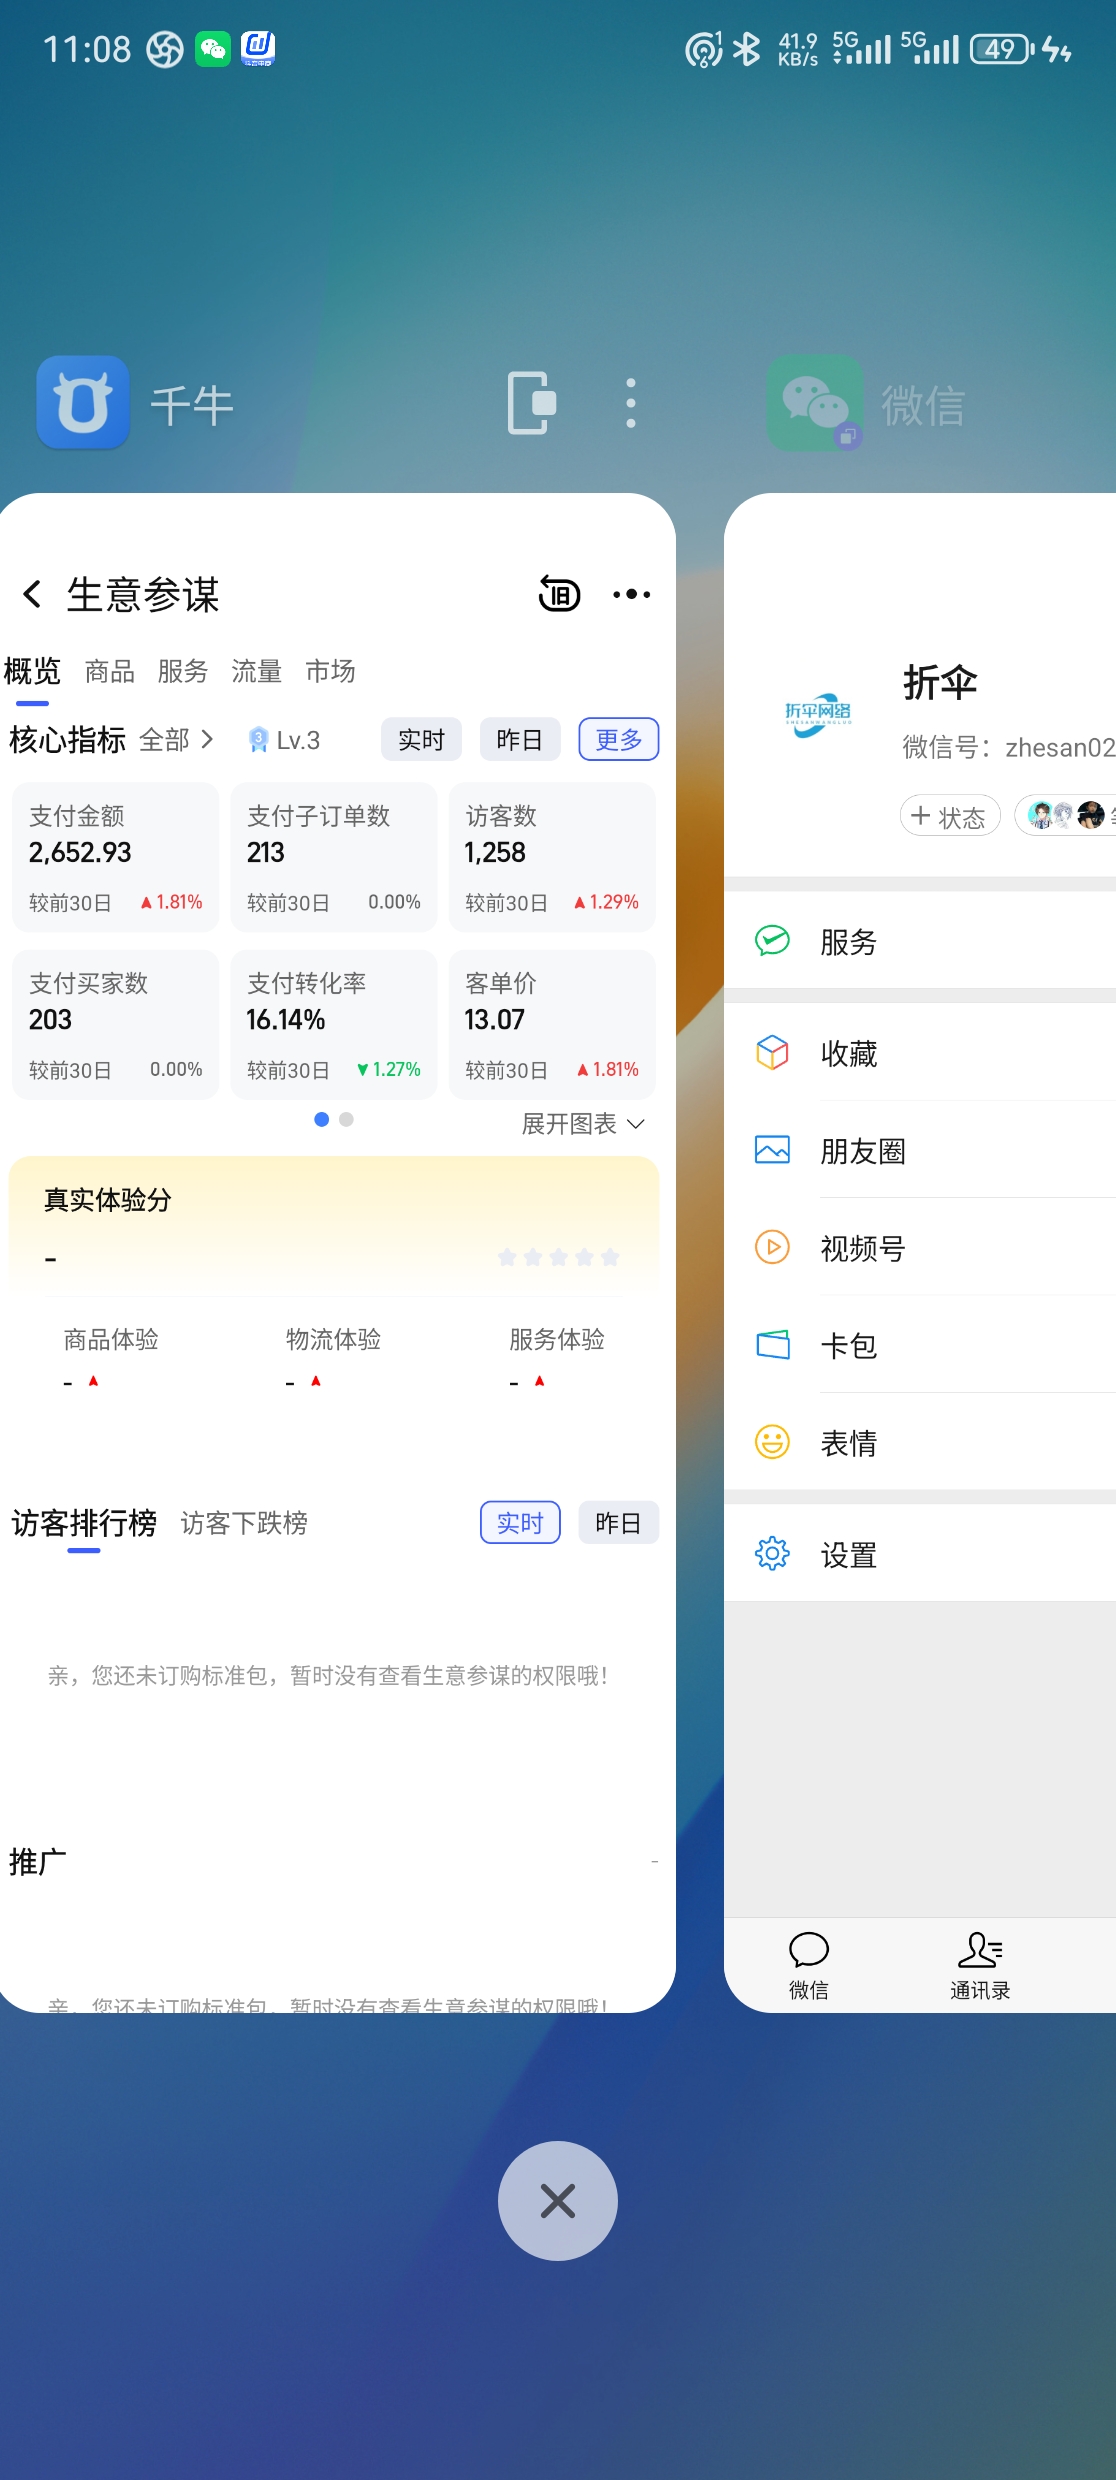
Task: Open WeChat 收藏 favorites entry
Action: tap(848, 1053)
